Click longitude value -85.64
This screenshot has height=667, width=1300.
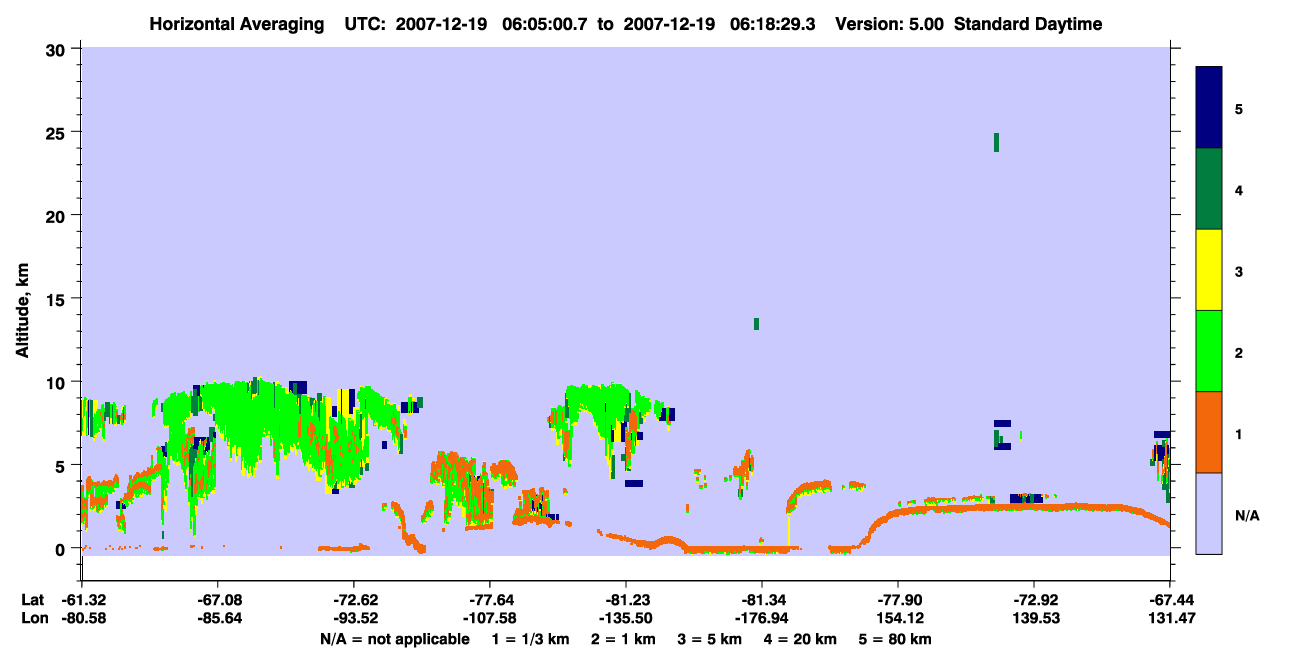click(x=217, y=618)
